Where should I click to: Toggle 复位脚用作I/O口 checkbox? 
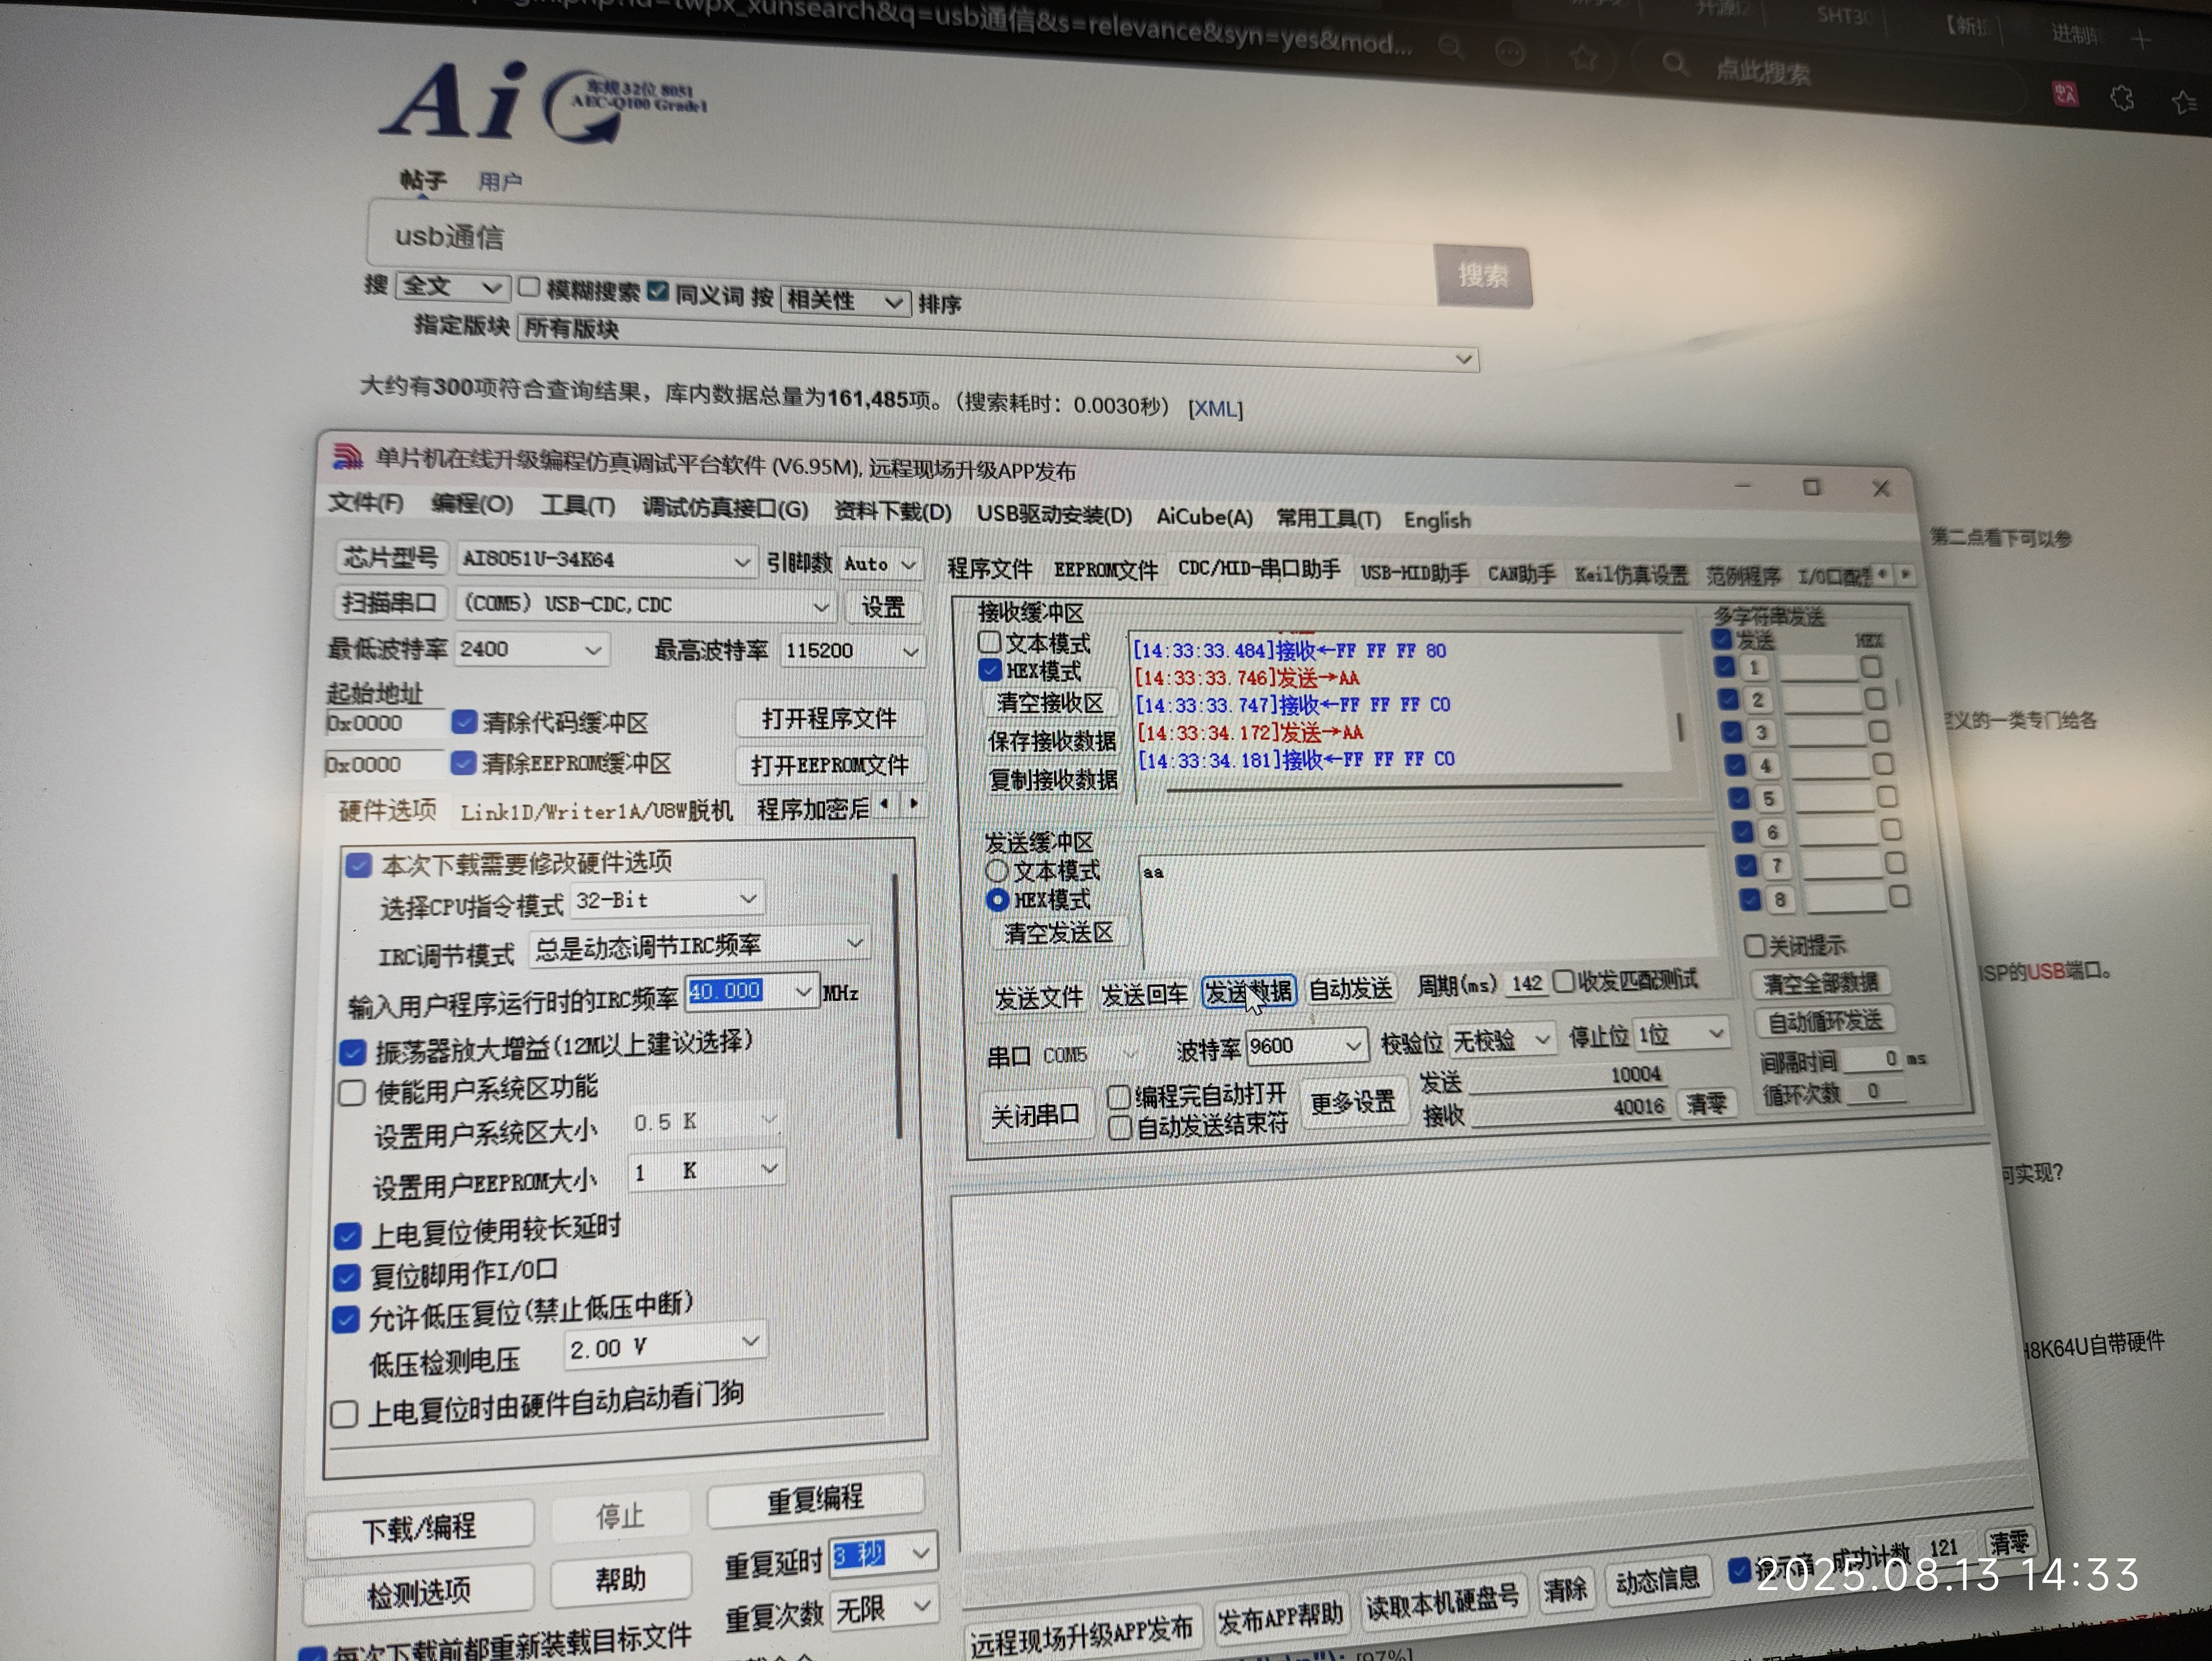(346, 1277)
